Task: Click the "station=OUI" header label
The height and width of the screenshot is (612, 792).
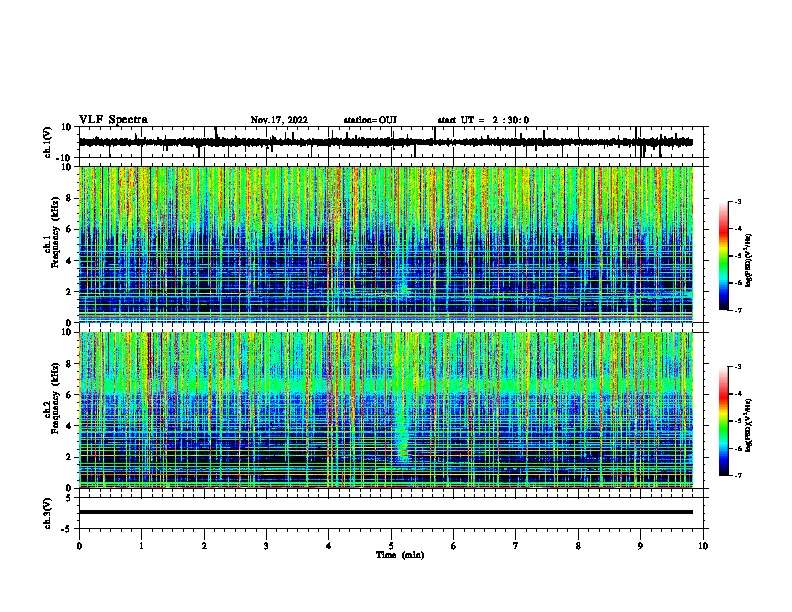Action: (x=370, y=120)
